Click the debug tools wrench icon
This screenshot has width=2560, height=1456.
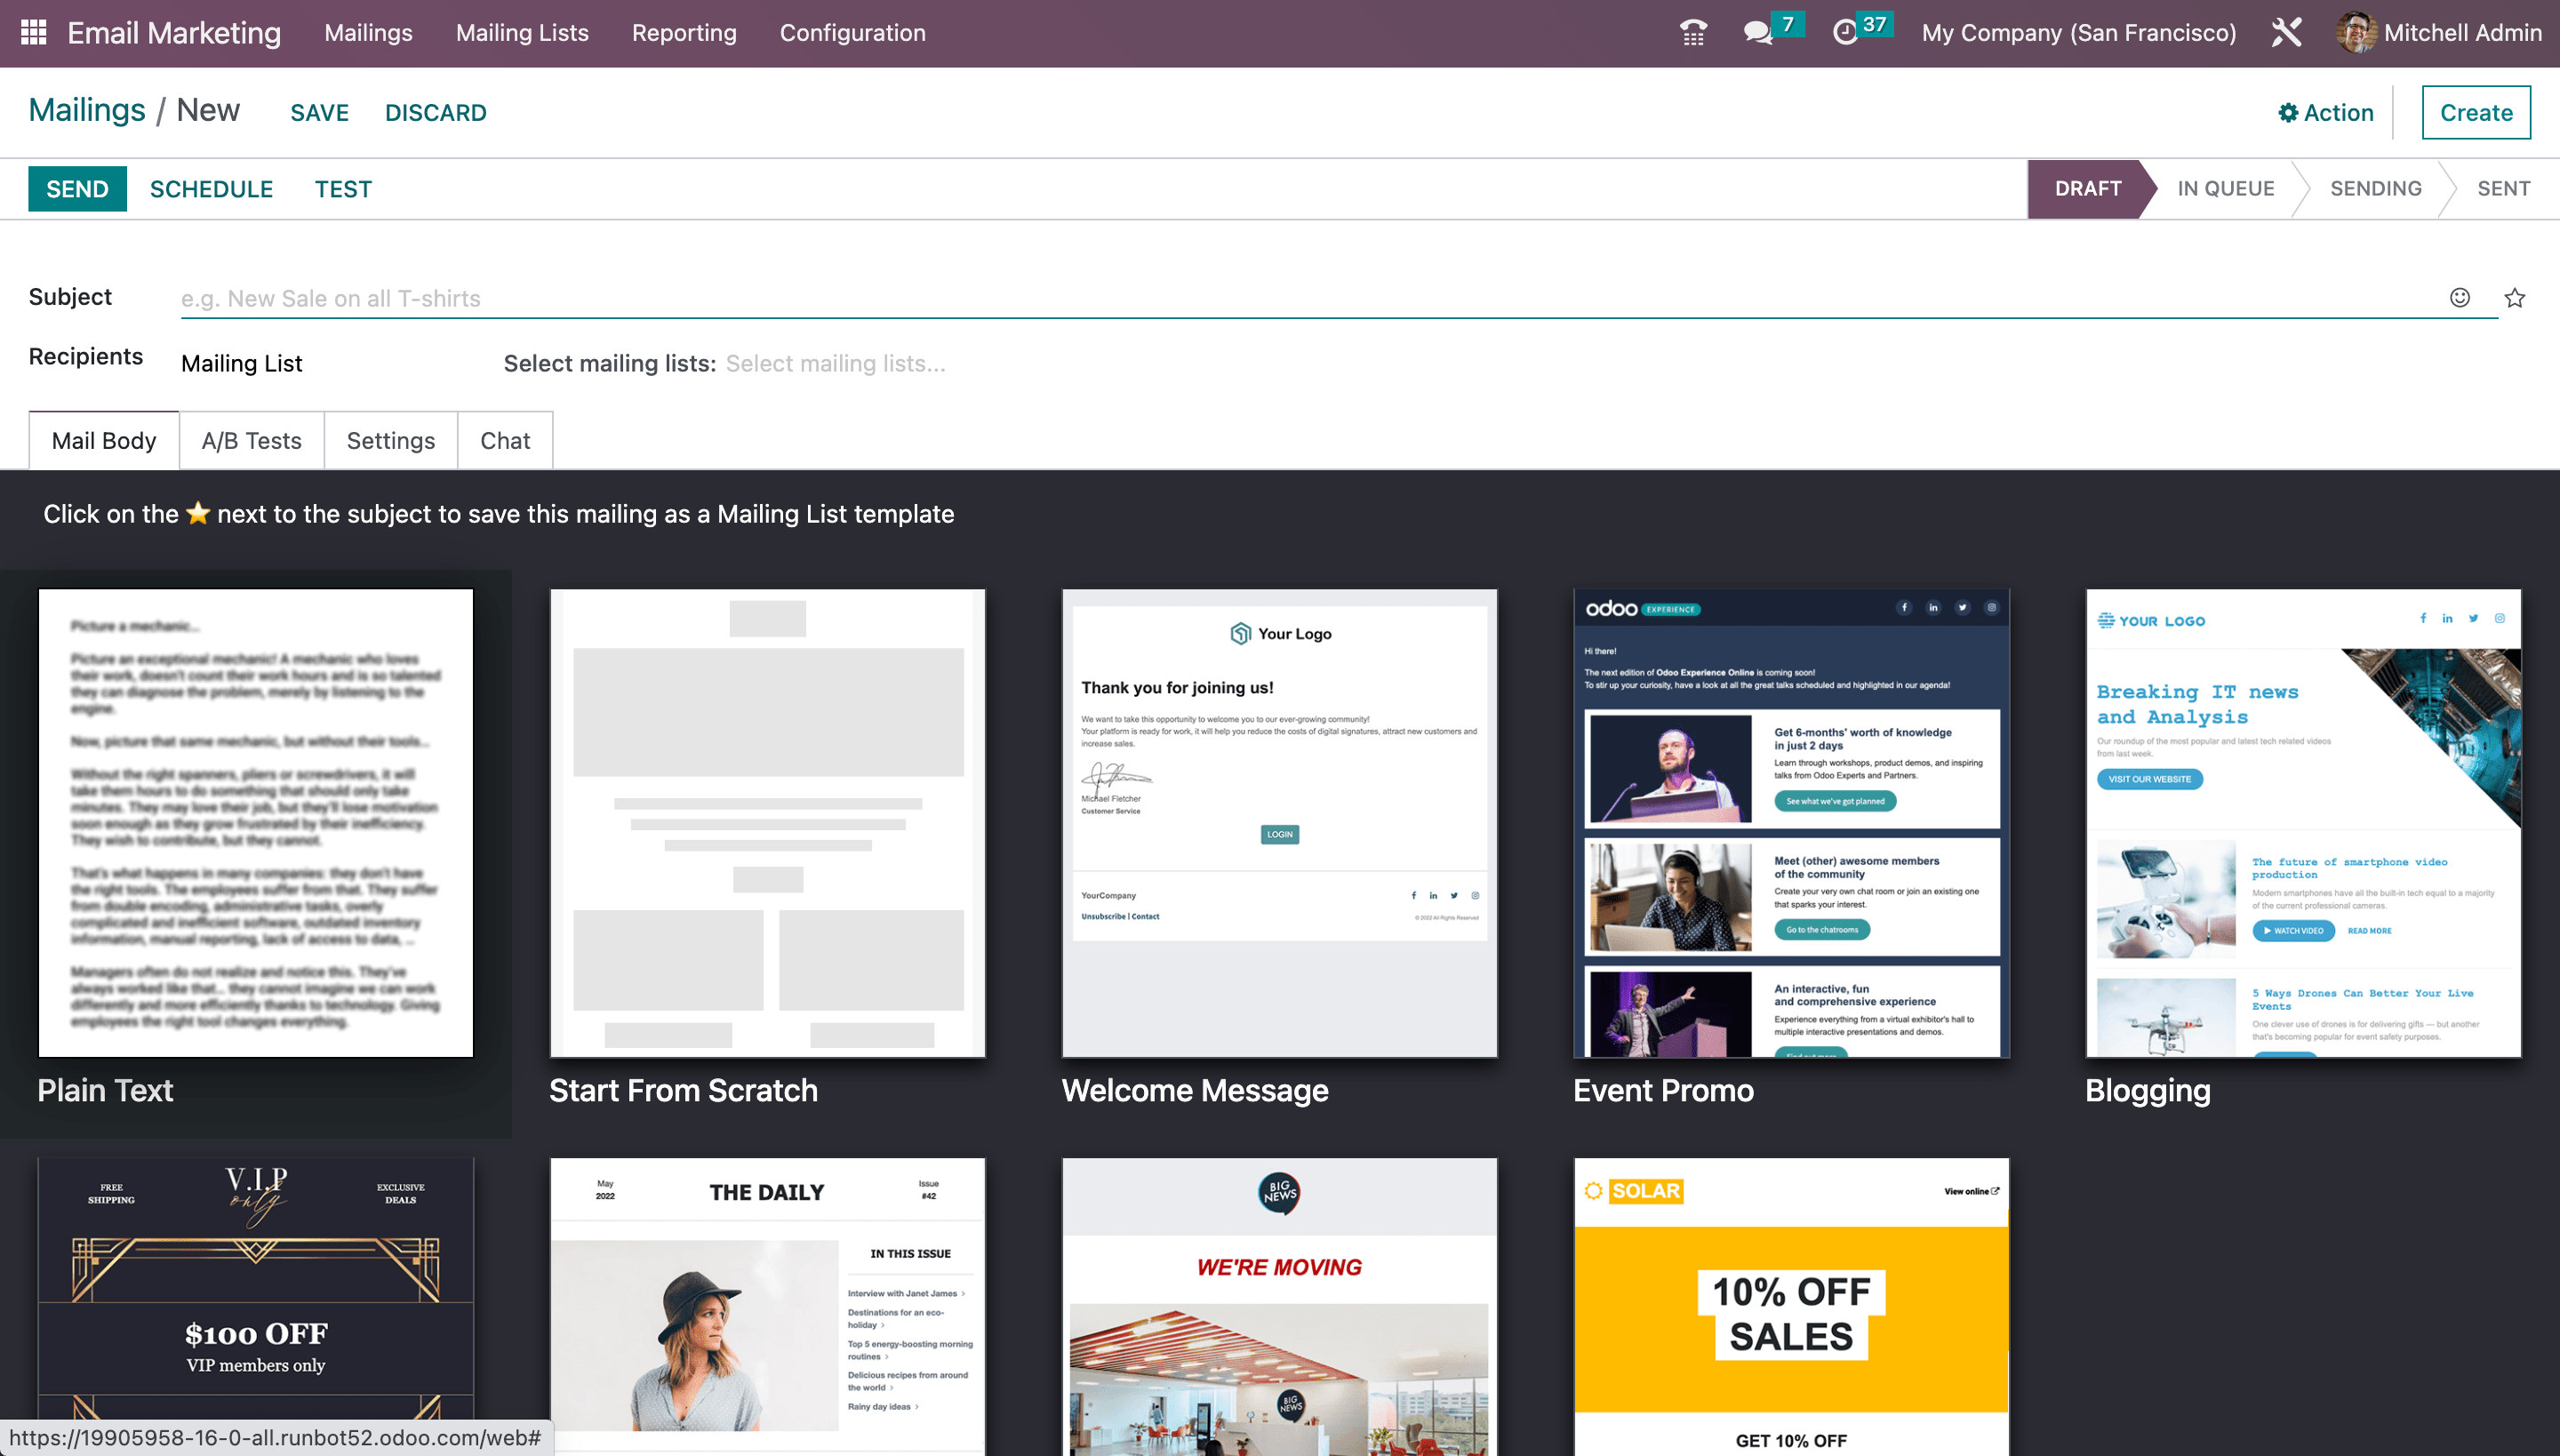click(x=2286, y=33)
